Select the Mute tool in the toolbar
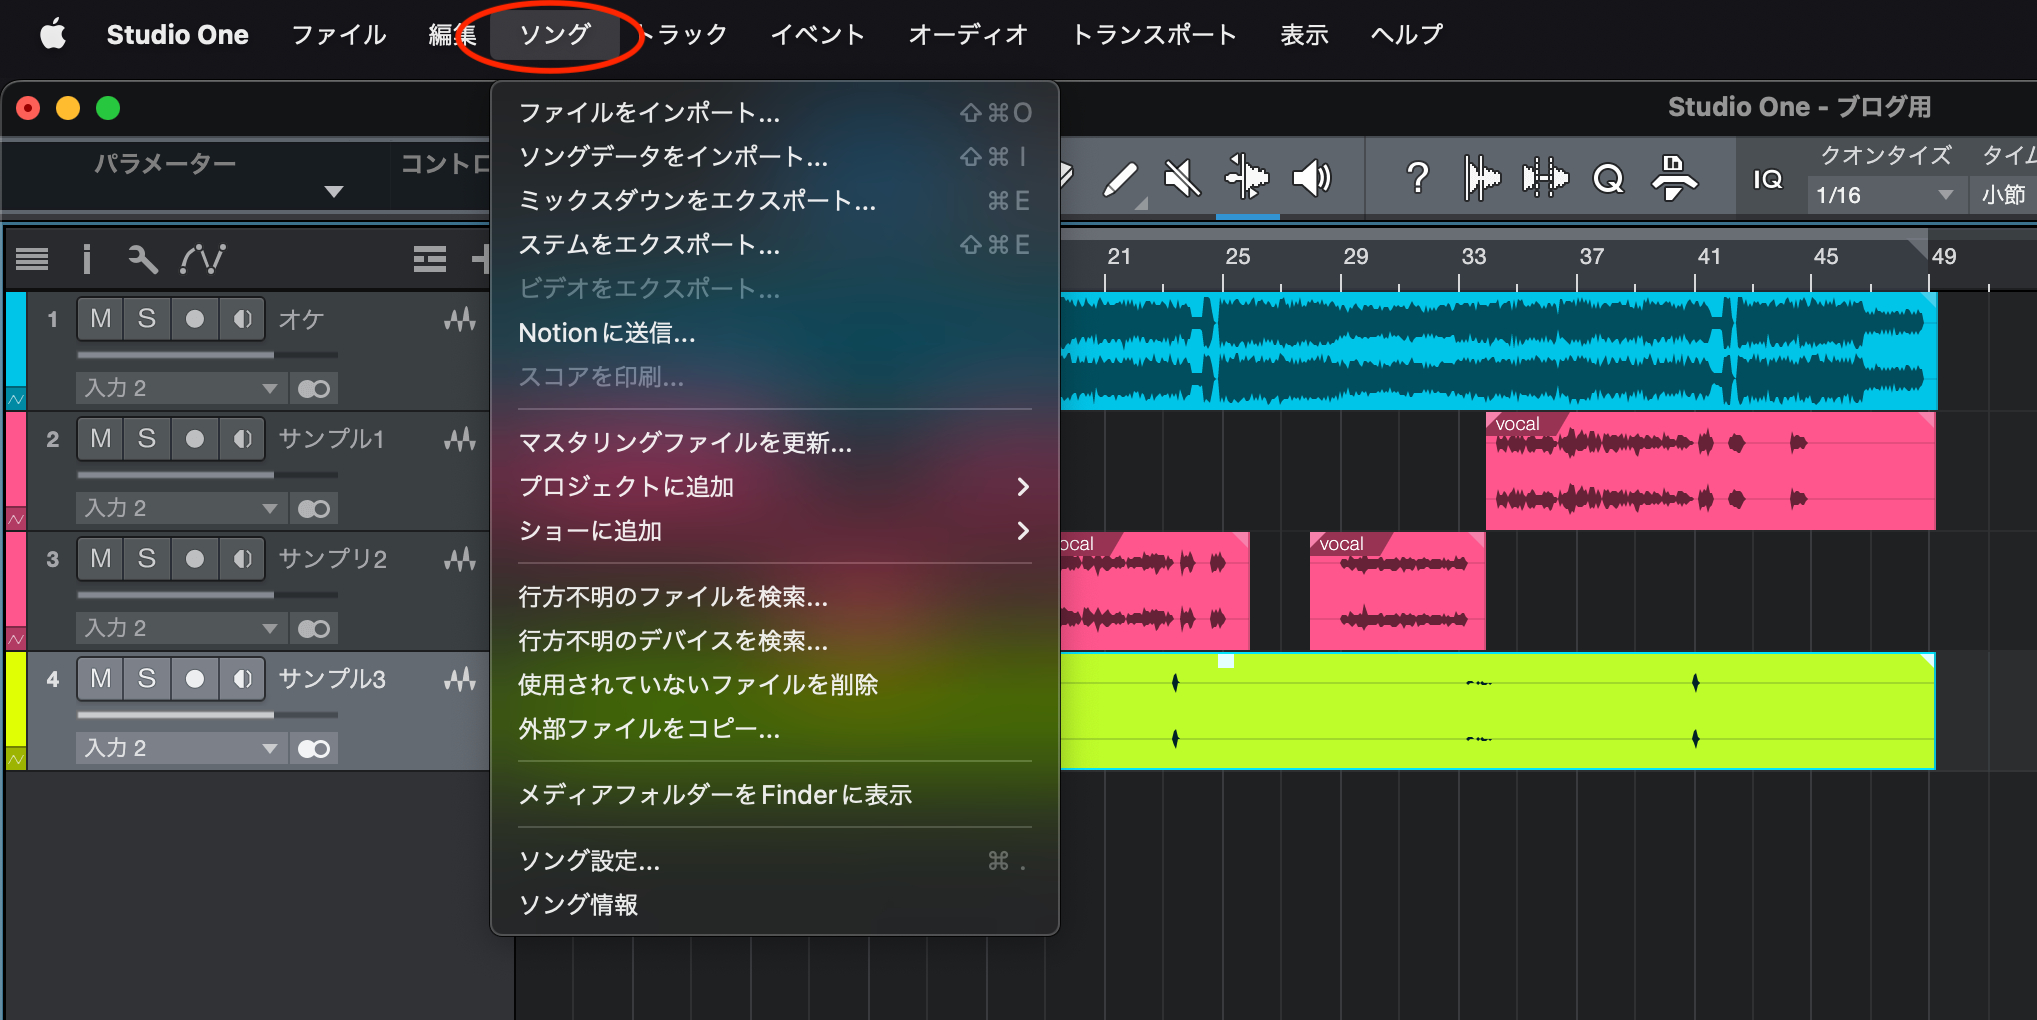This screenshot has width=2037, height=1020. pos(1182,178)
